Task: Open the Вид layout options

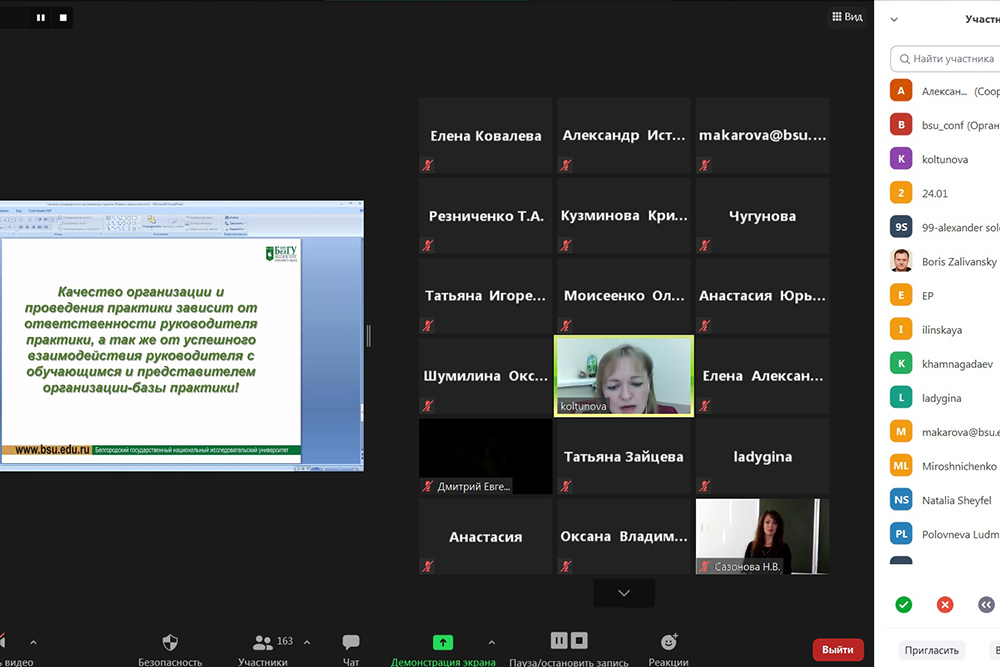Action: click(x=847, y=17)
